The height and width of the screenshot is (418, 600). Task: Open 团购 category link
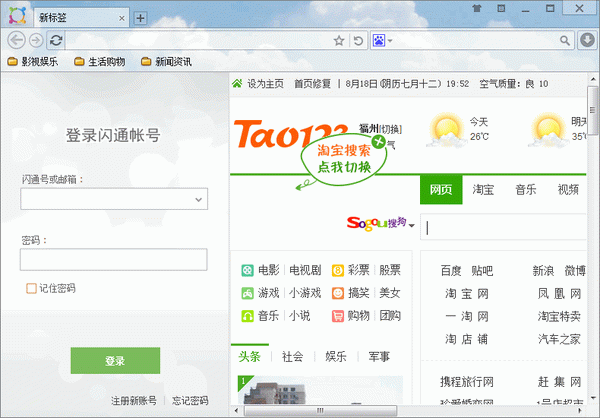[x=390, y=316]
